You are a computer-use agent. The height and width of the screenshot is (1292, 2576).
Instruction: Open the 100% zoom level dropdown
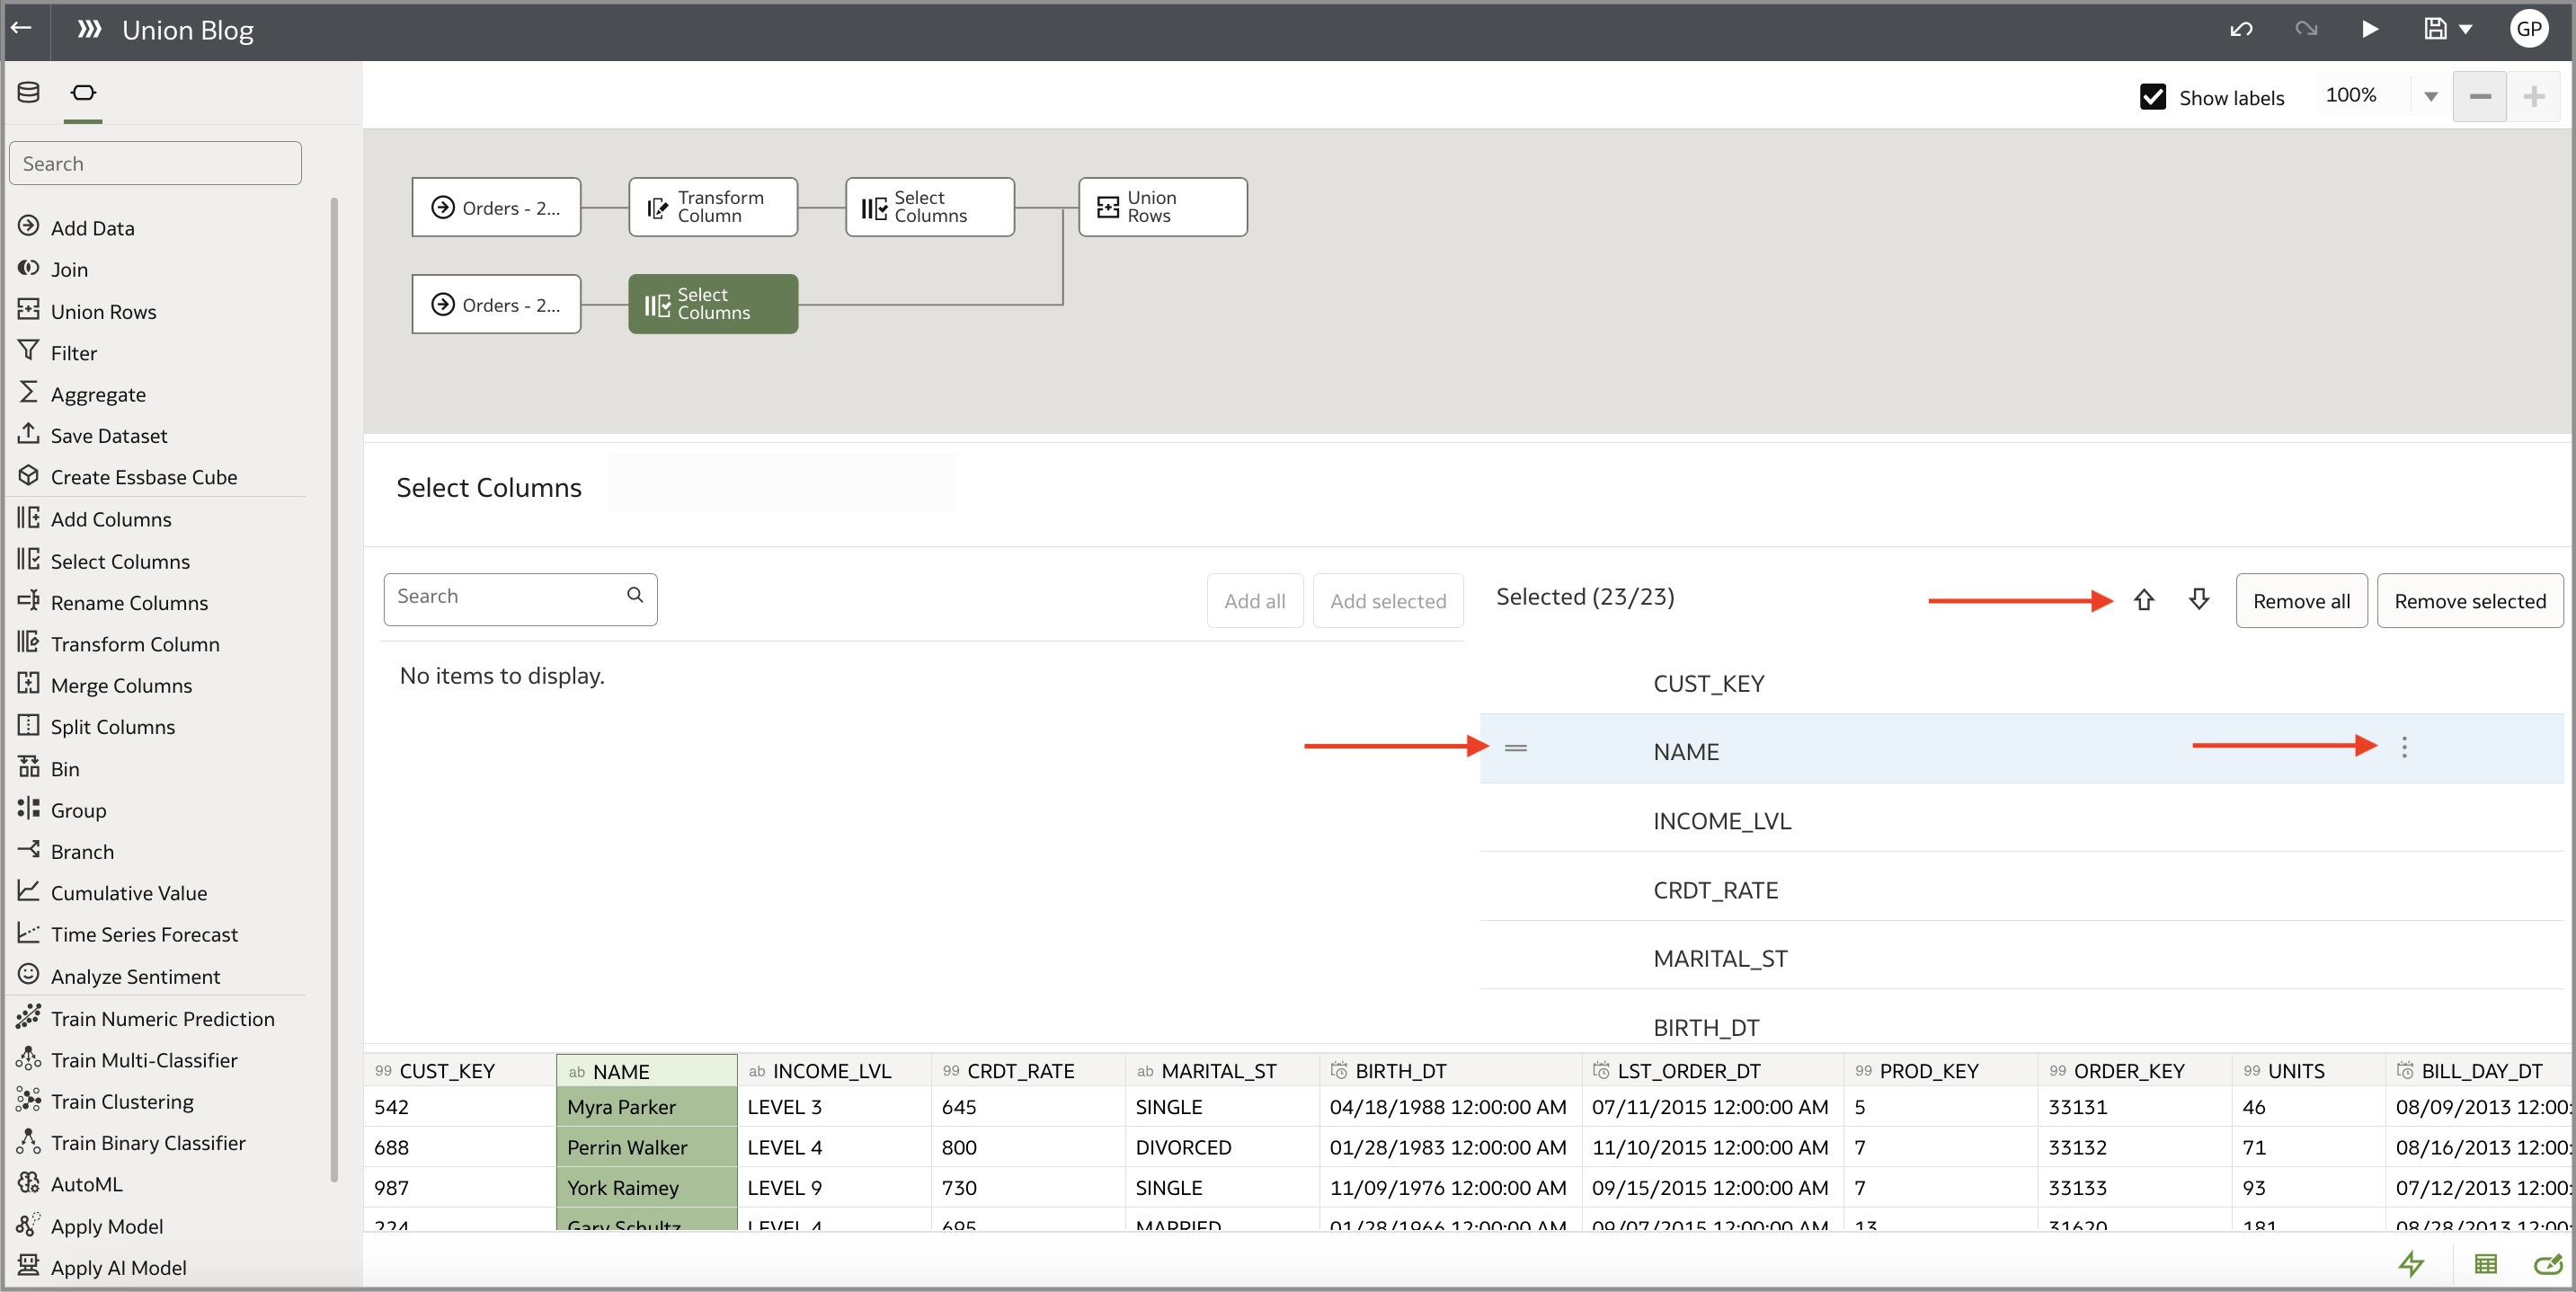[2431, 96]
